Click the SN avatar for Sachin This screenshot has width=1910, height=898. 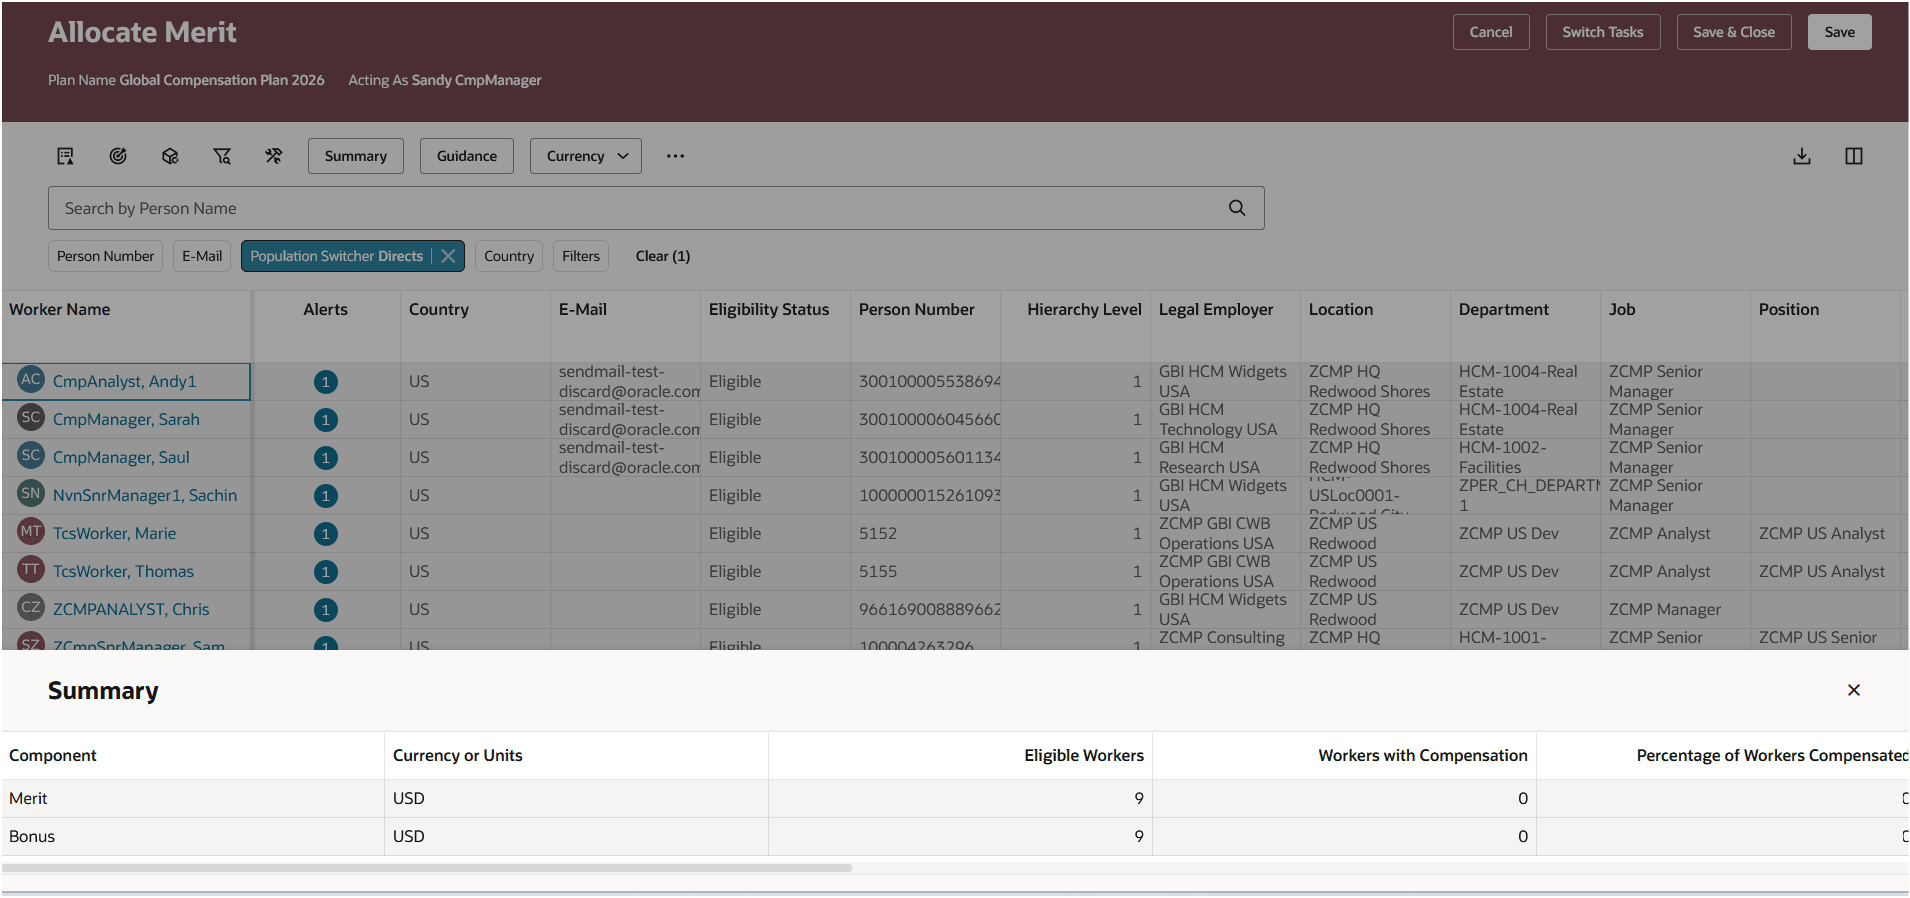click(x=31, y=494)
